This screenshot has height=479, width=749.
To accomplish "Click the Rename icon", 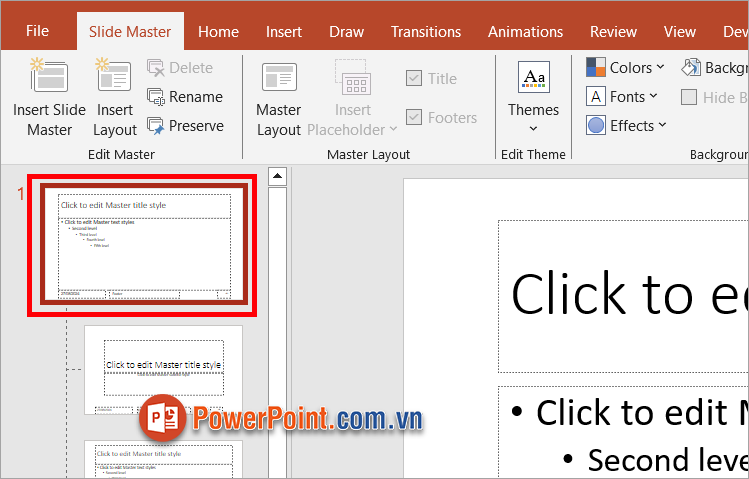I will (x=156, y=97).
